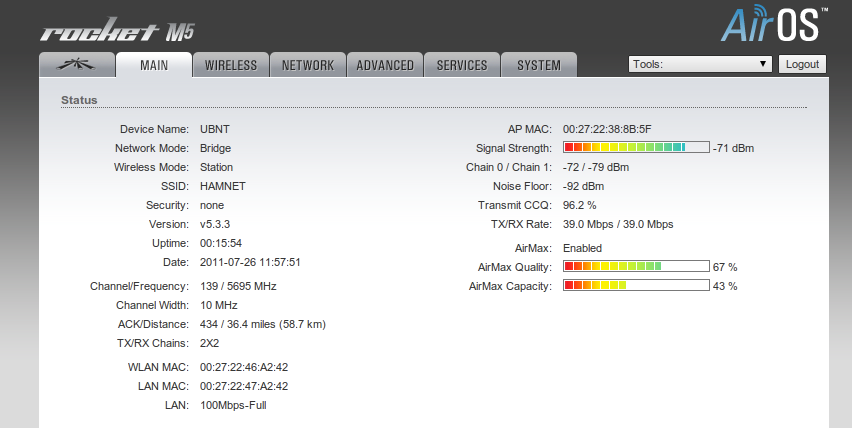The image size is (852, 428).
Task: Open the Ubiquiti logo tab
Action: pyautogui.click(x=76, y=65)
